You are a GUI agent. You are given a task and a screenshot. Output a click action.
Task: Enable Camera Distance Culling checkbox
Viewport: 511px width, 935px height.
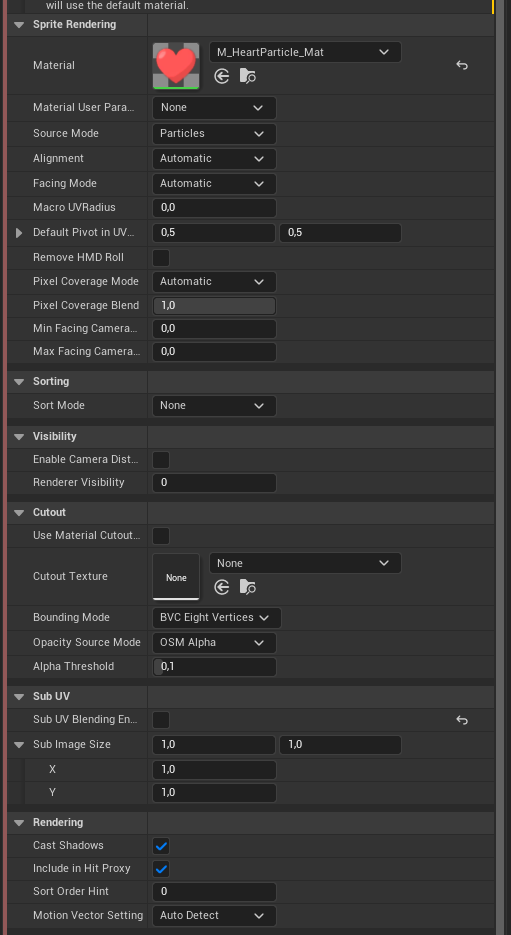[x=161, y=460]
